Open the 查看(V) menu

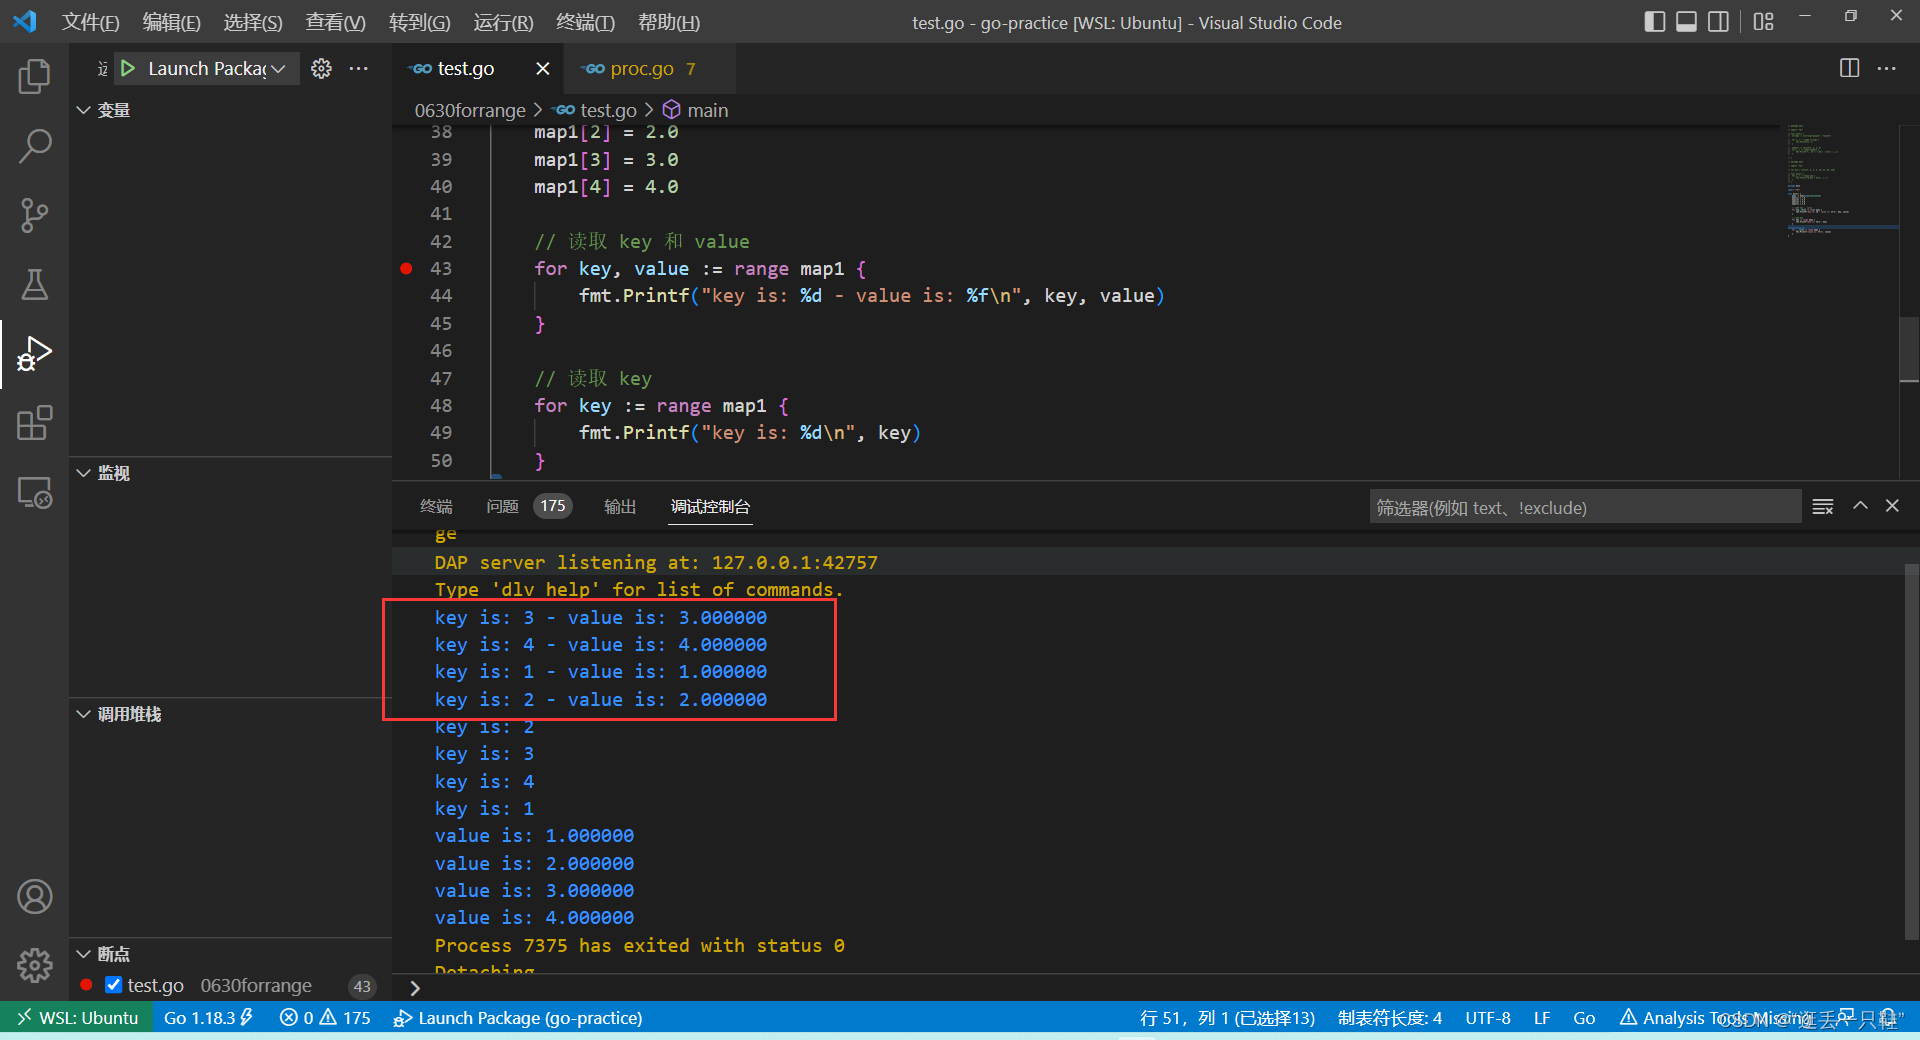pos(335,22)
